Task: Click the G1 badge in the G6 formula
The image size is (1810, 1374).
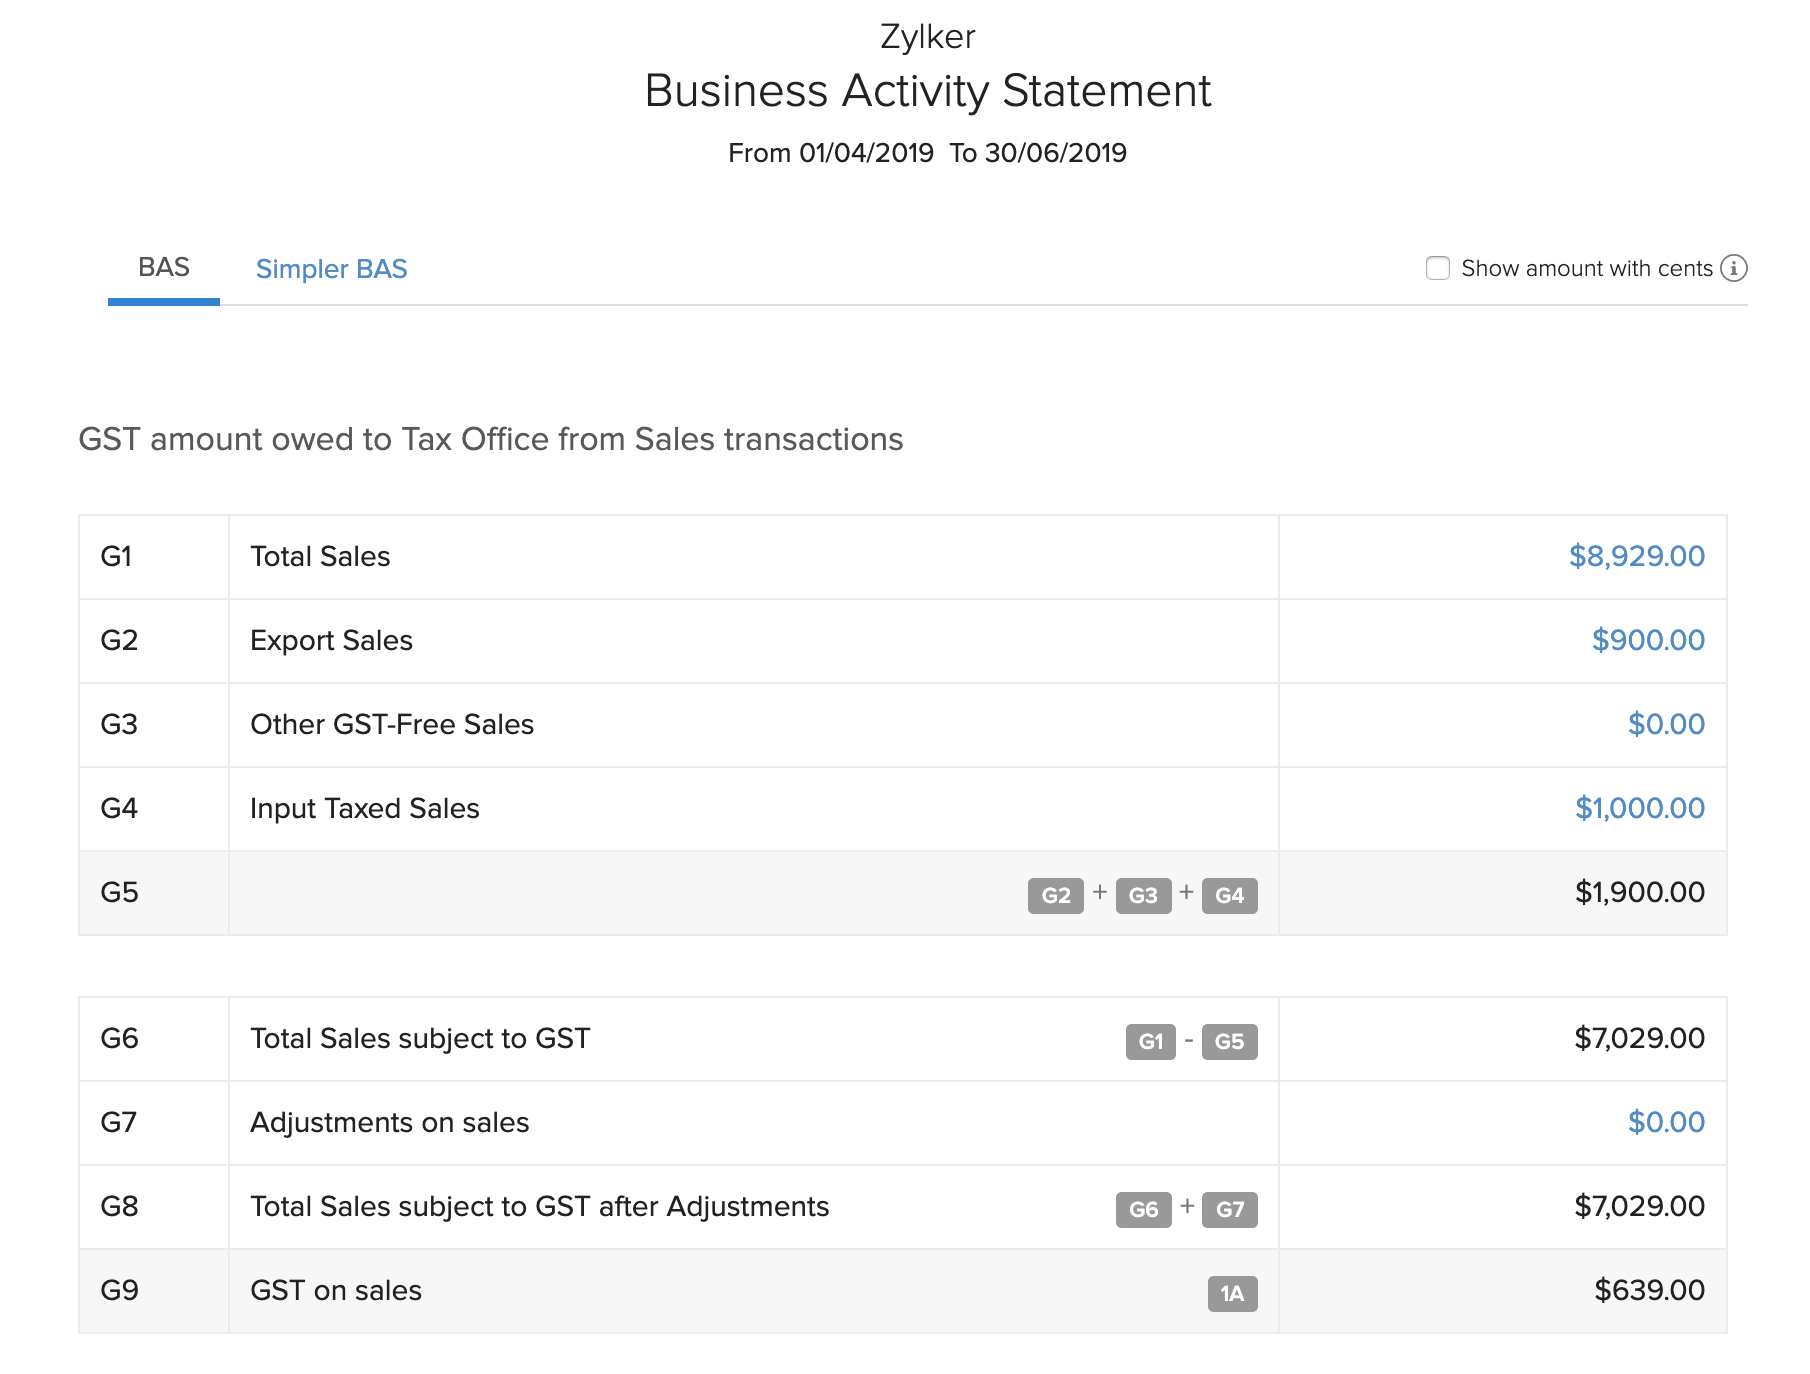Action: point(1150,1041)
